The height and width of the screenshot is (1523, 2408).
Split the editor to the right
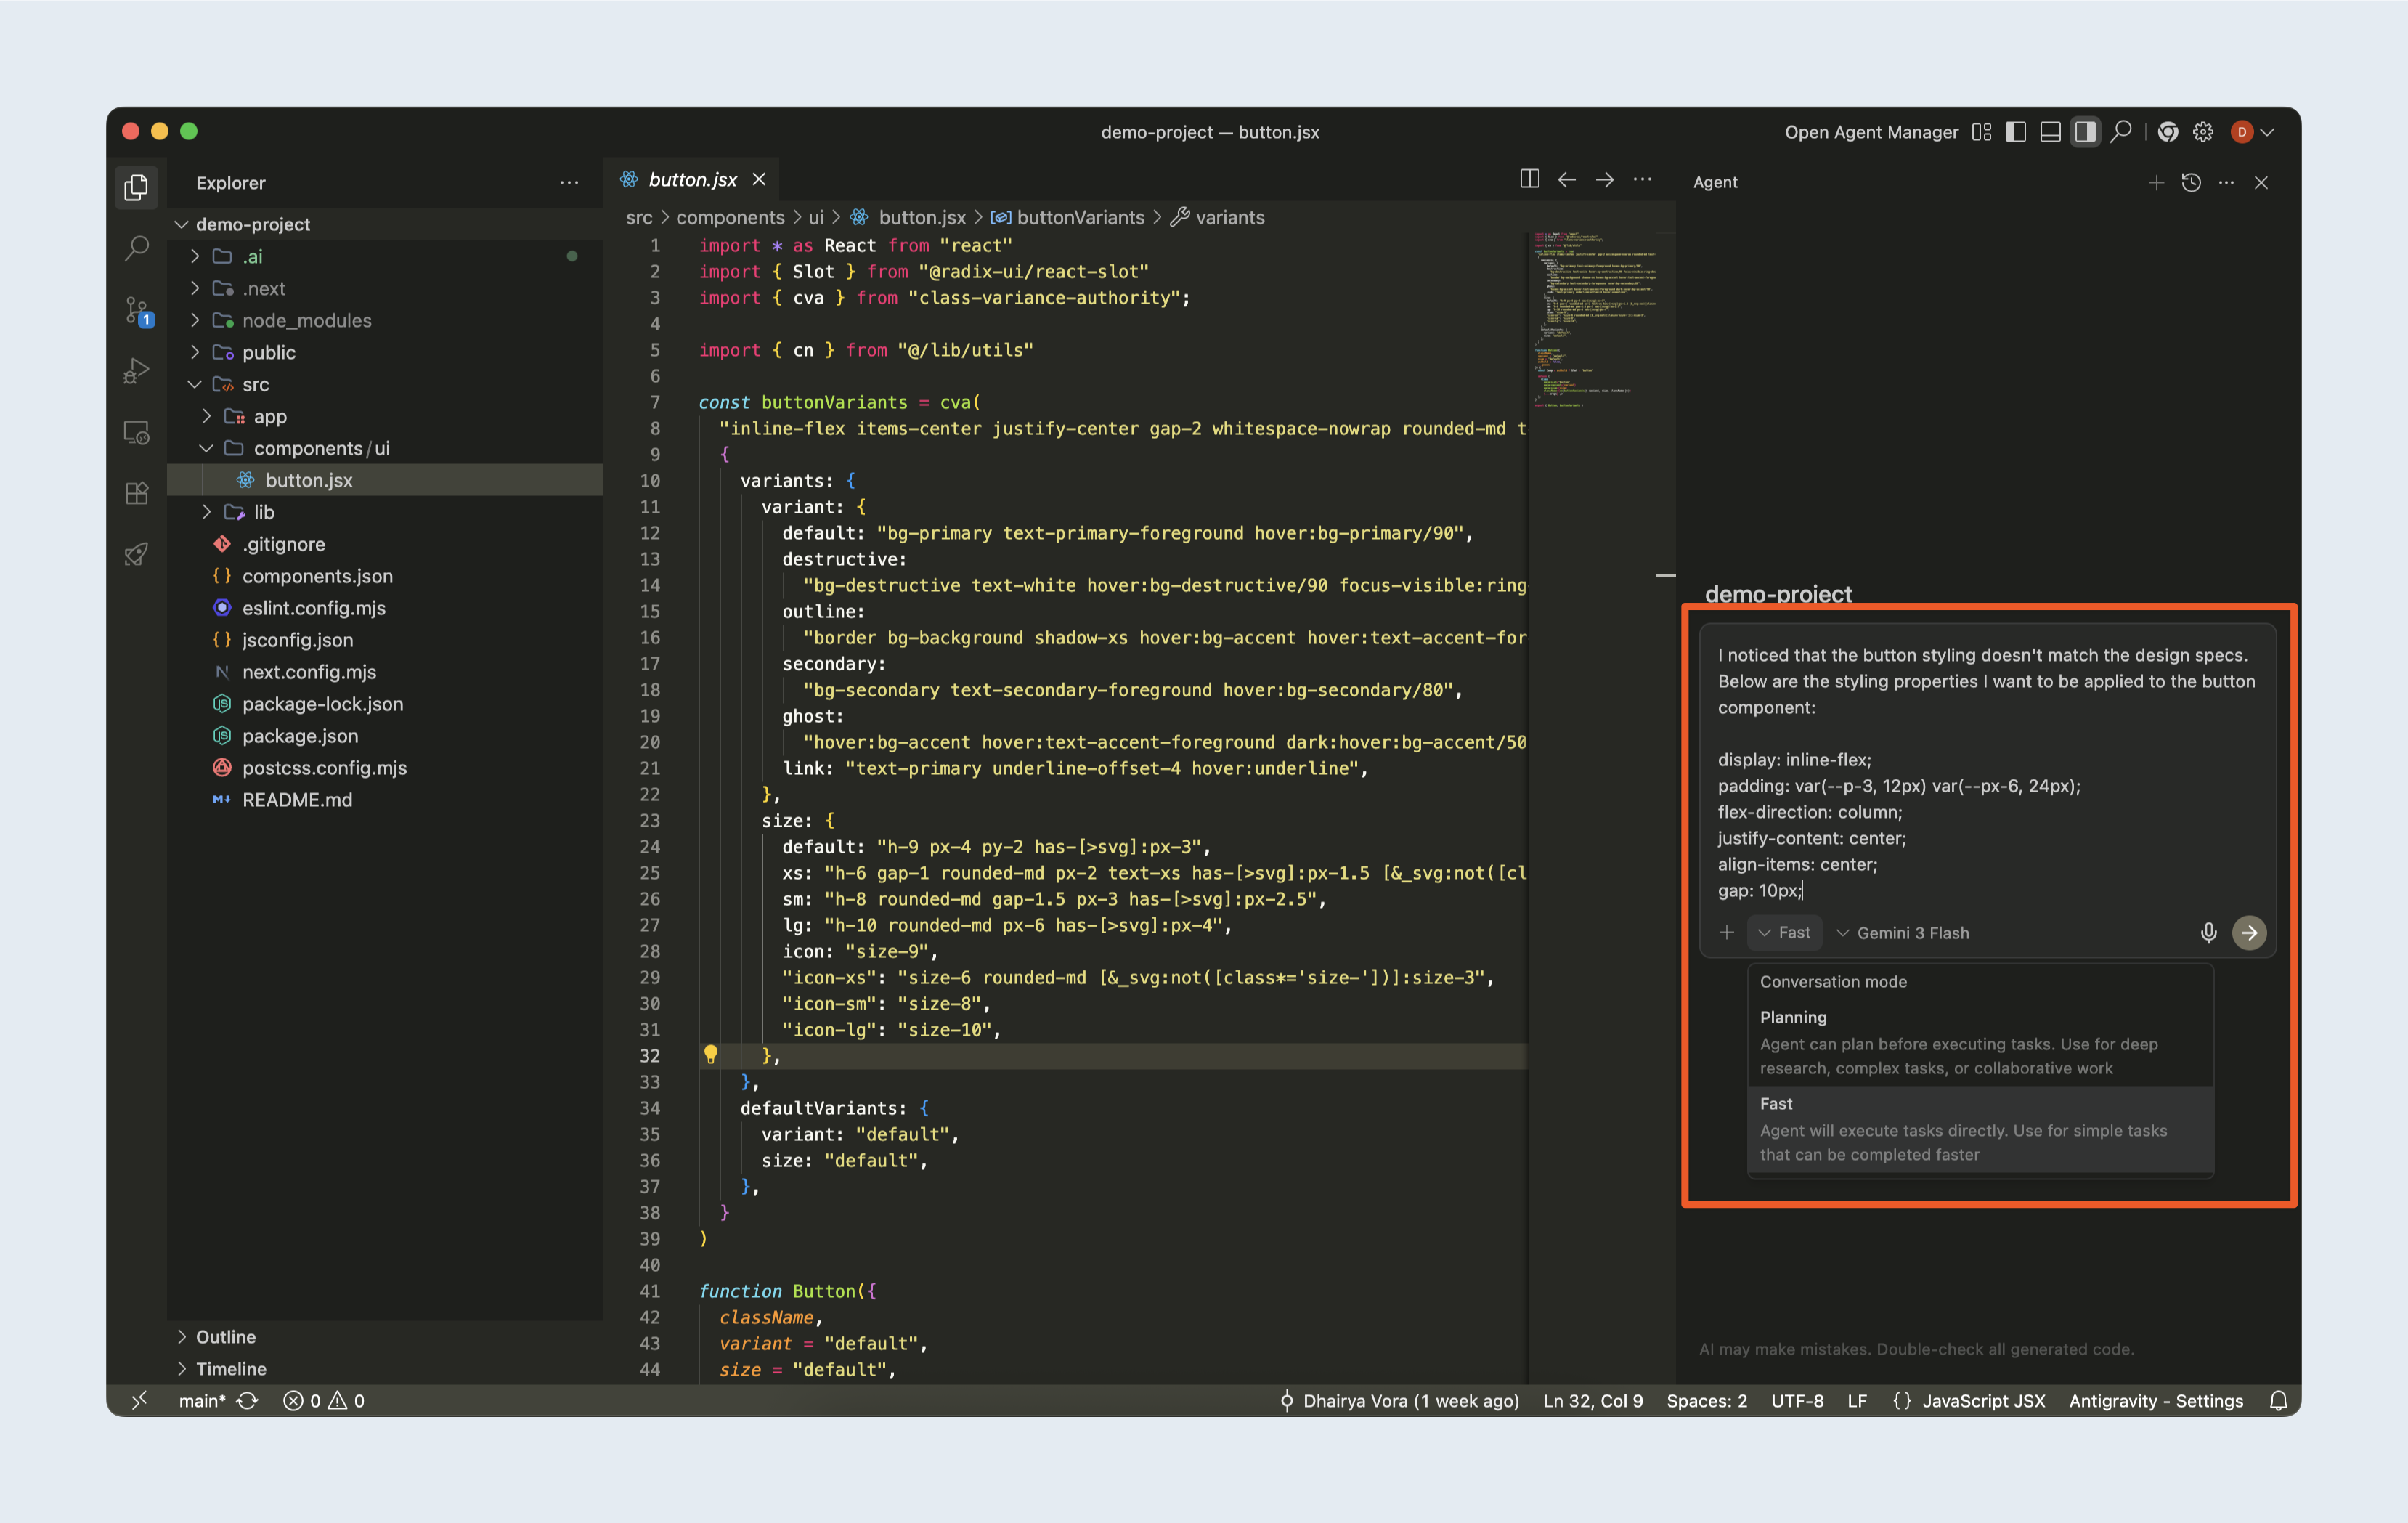(1529, 179)
